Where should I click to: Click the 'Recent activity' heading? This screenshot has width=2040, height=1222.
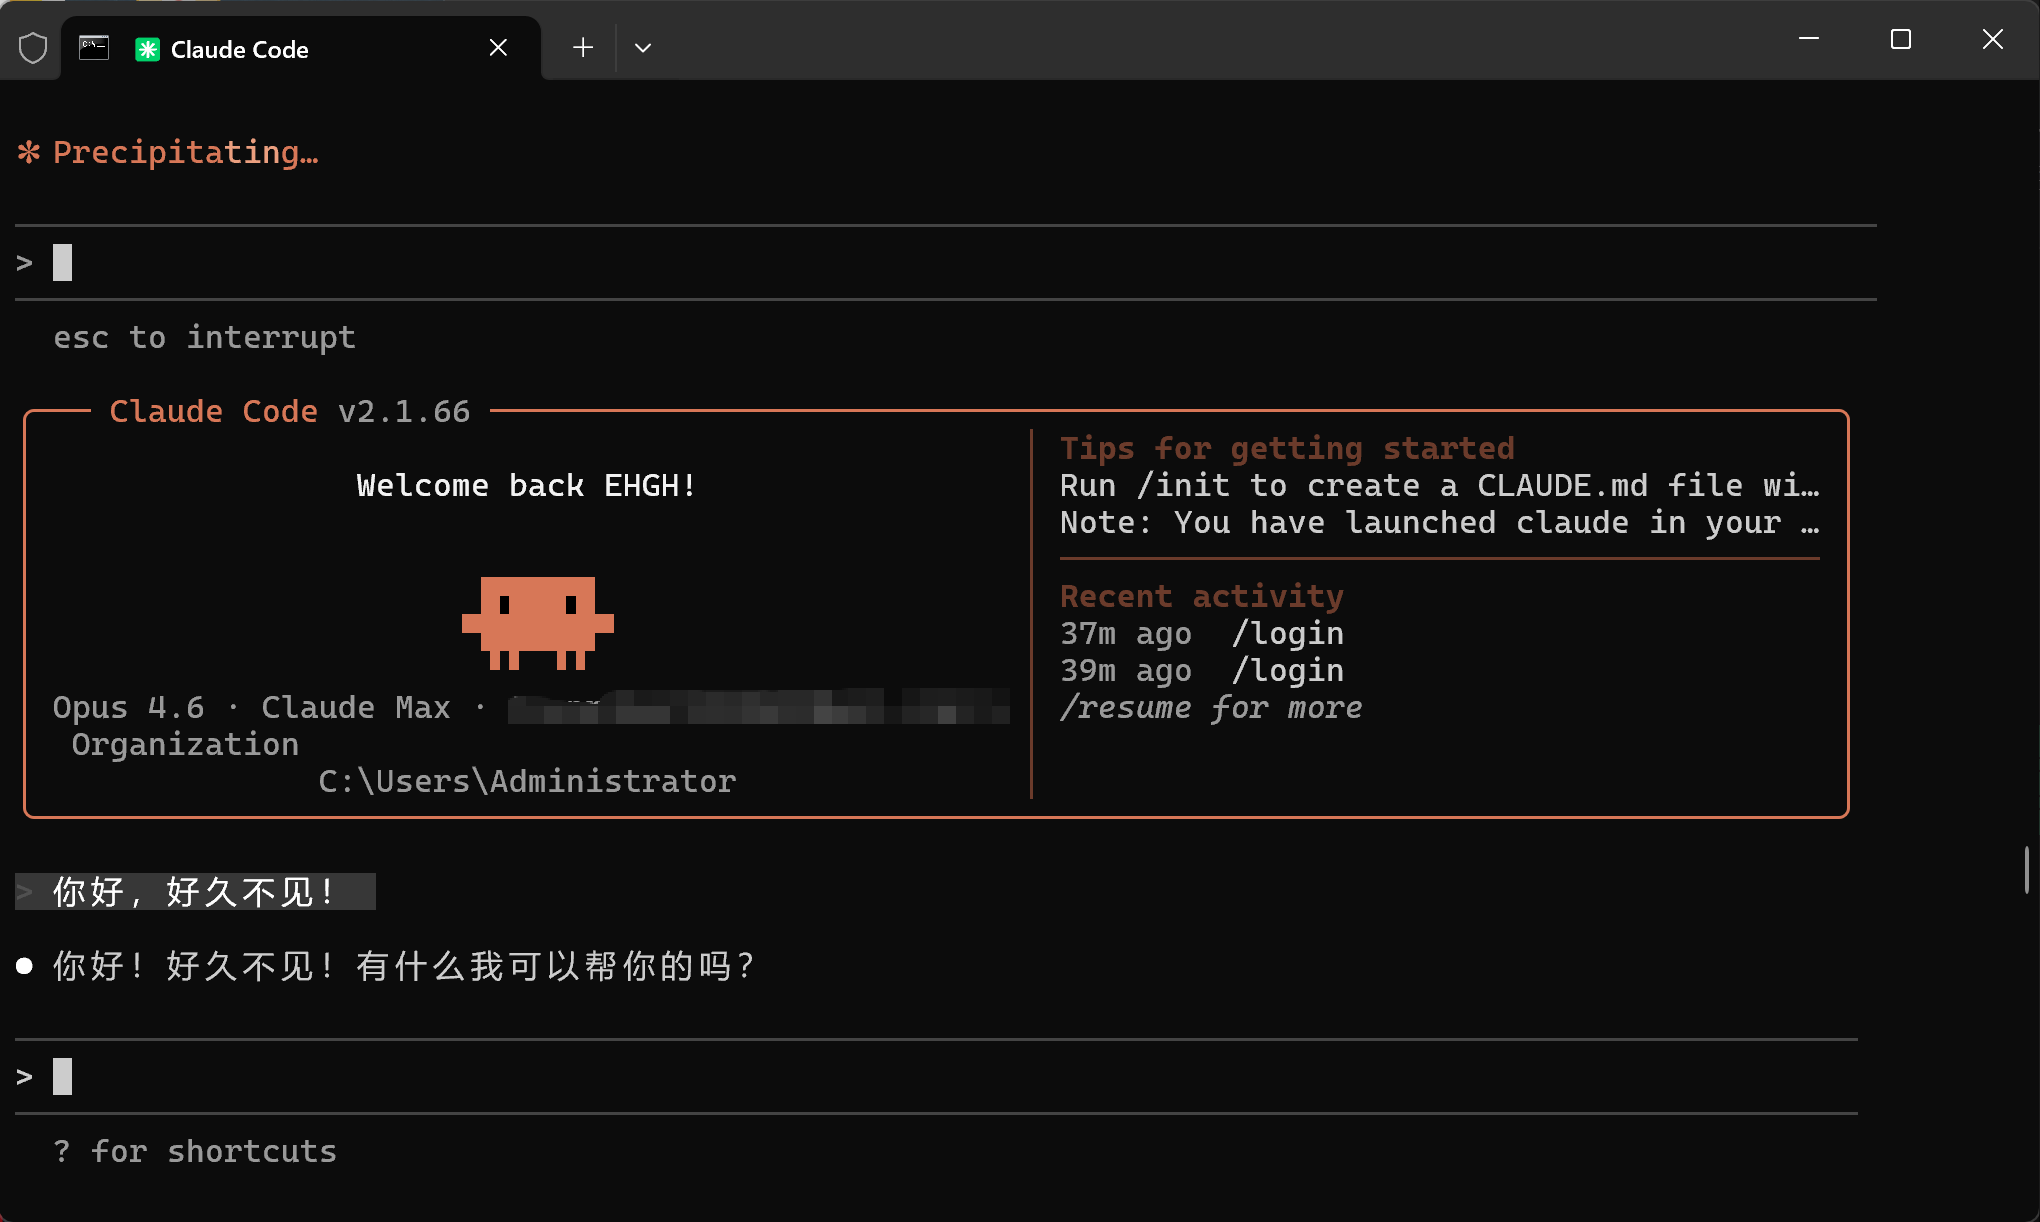click(x=1202, y=596)
